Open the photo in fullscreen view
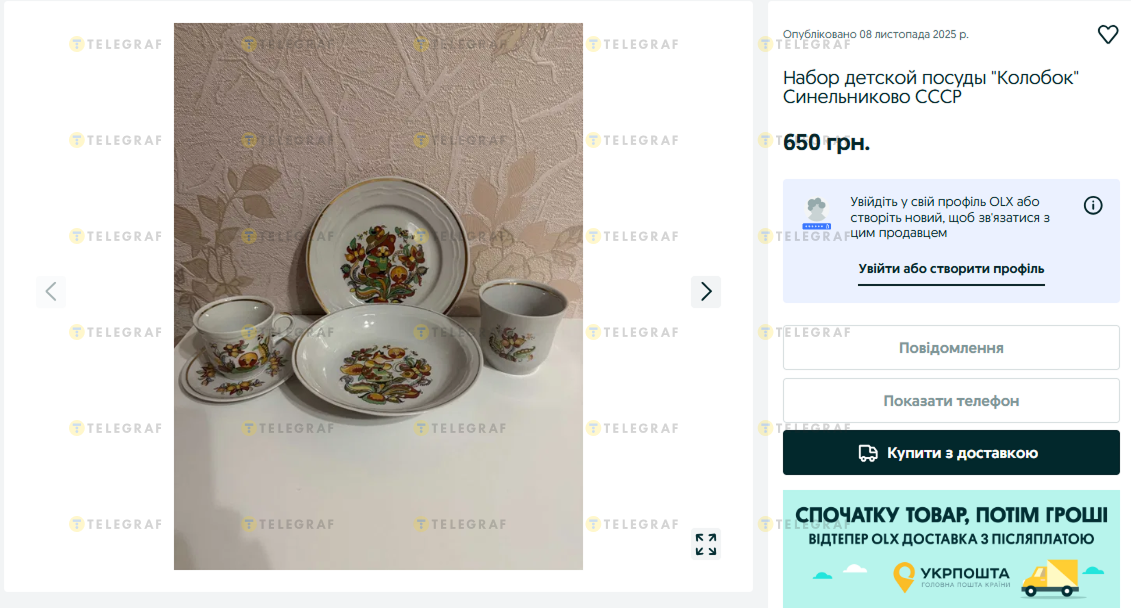 tap(706, 544)
